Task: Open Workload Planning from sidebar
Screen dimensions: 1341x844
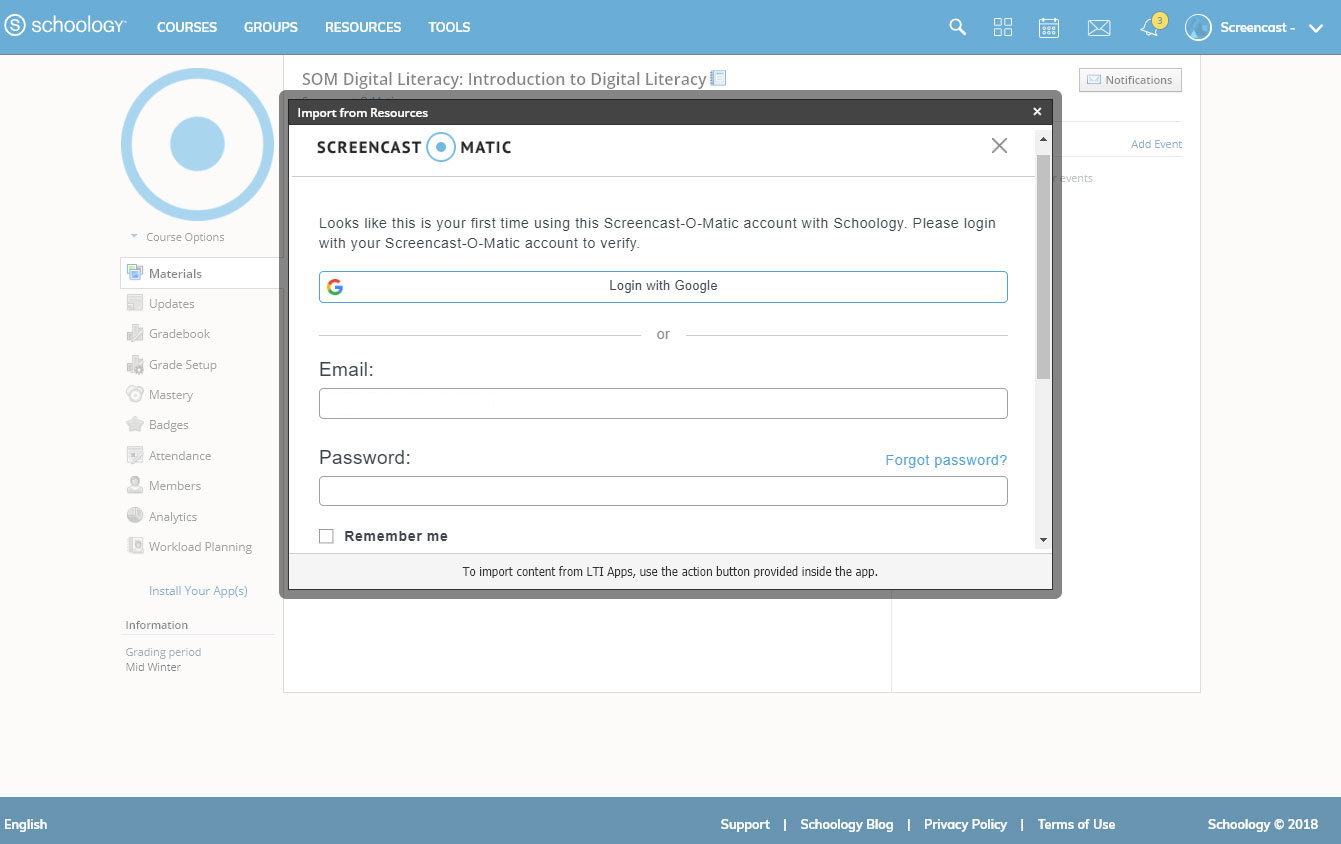Action: click(201, 546)
